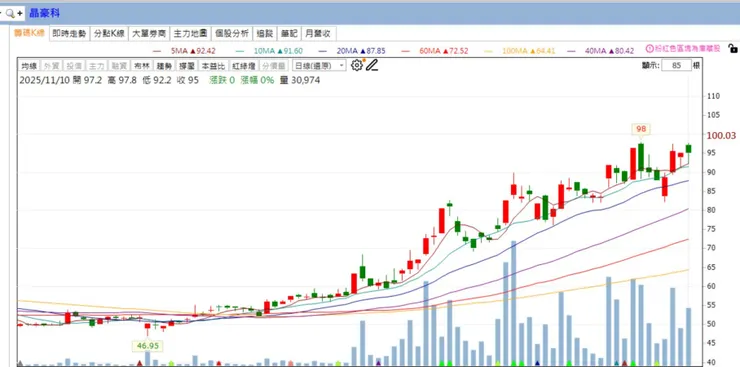The height and width of the screenshot is (367, 740).
Task: Click the 晶豪科 stock name title
Action: point(45,13)
